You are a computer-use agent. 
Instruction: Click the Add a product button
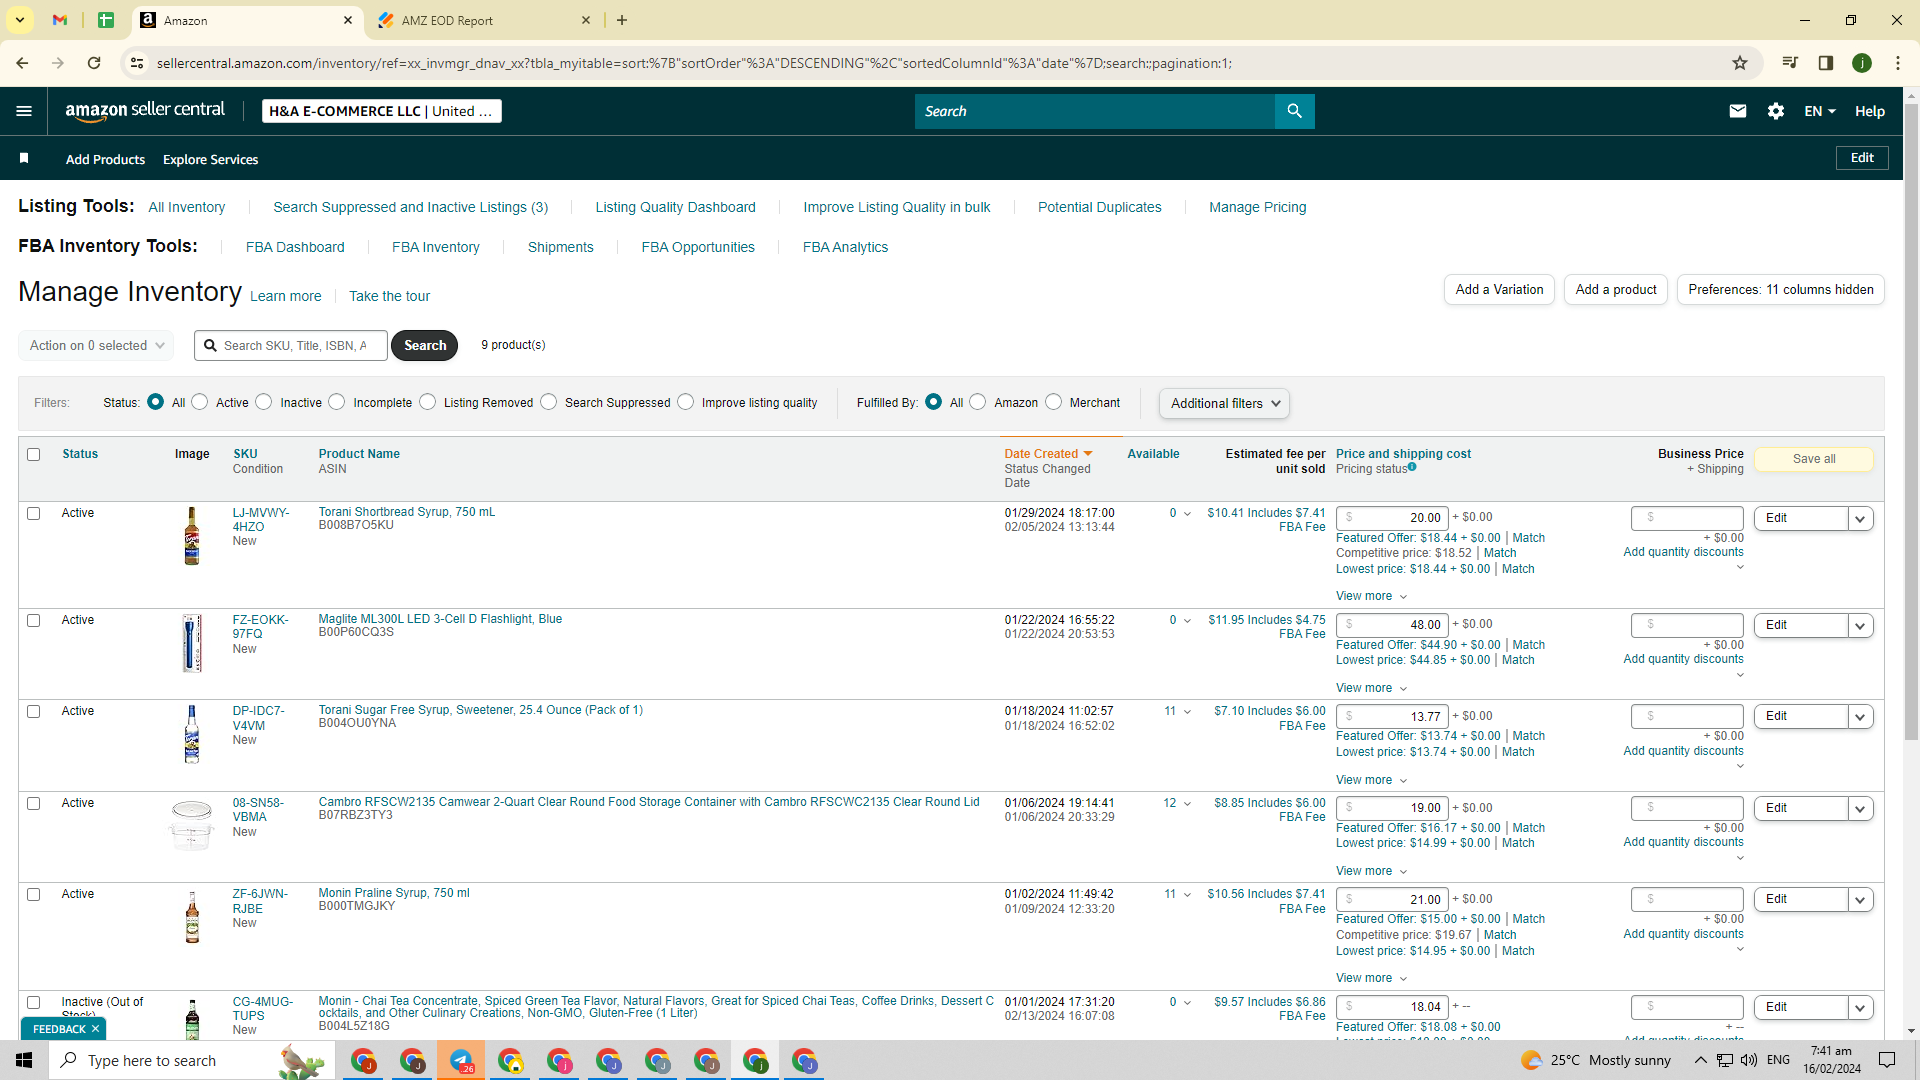[x=1616, y=289]
